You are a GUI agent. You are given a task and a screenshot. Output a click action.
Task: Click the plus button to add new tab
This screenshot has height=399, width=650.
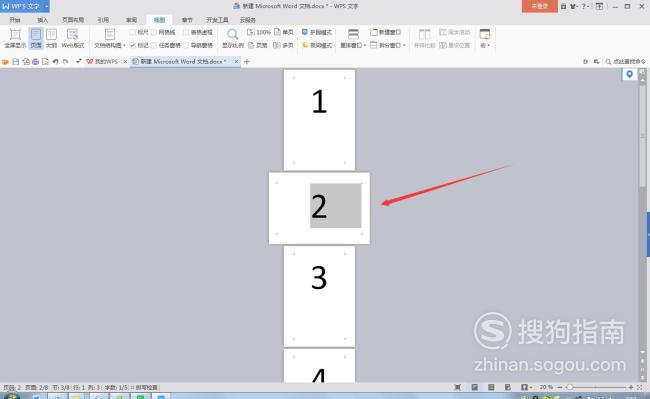[x=247, y=62]
